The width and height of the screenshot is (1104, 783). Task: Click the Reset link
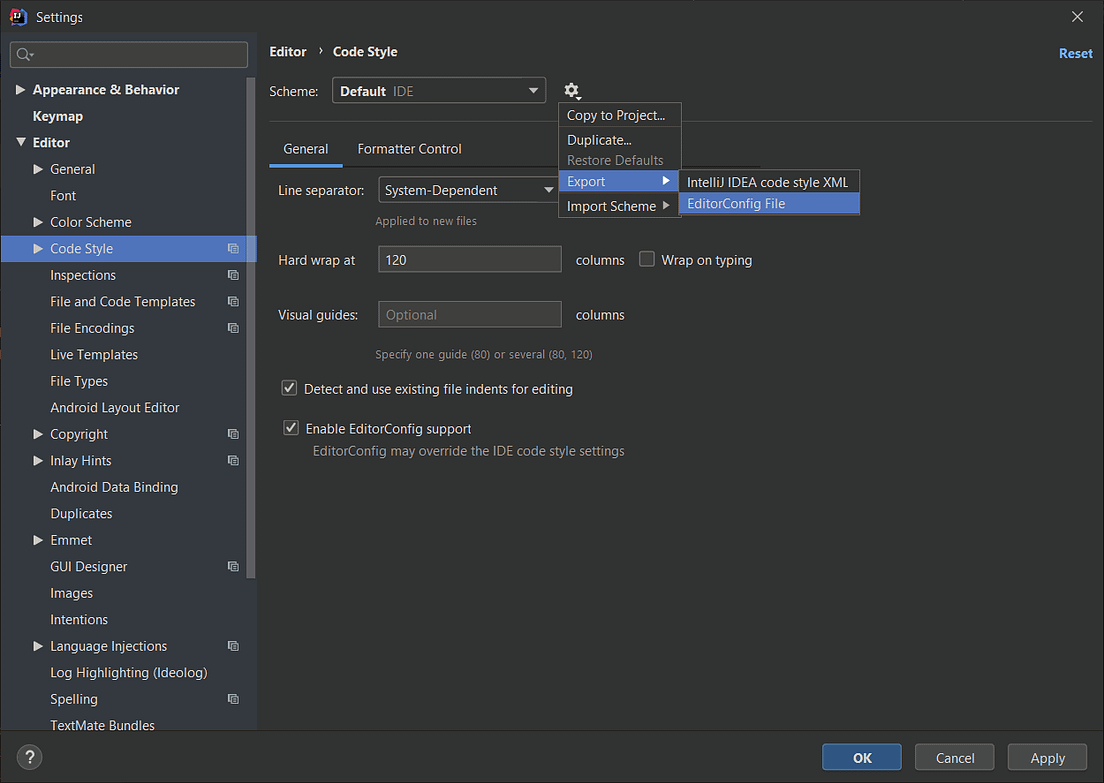pos(1075,53)
